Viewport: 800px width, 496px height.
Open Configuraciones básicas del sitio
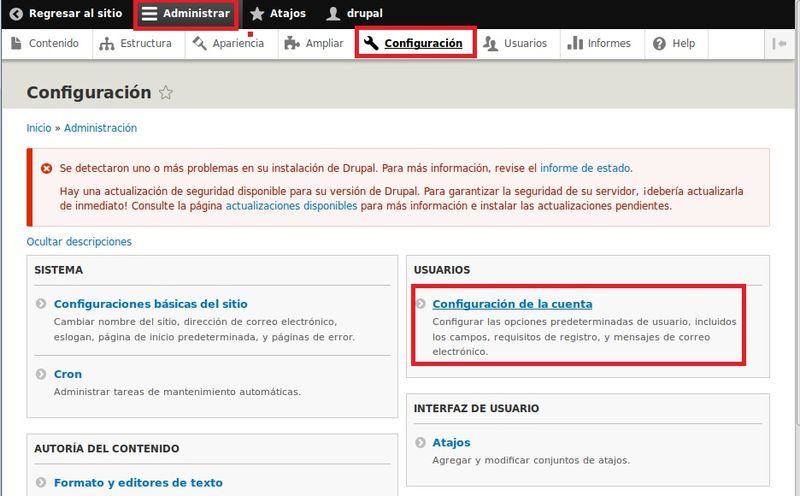click(151, 304)
